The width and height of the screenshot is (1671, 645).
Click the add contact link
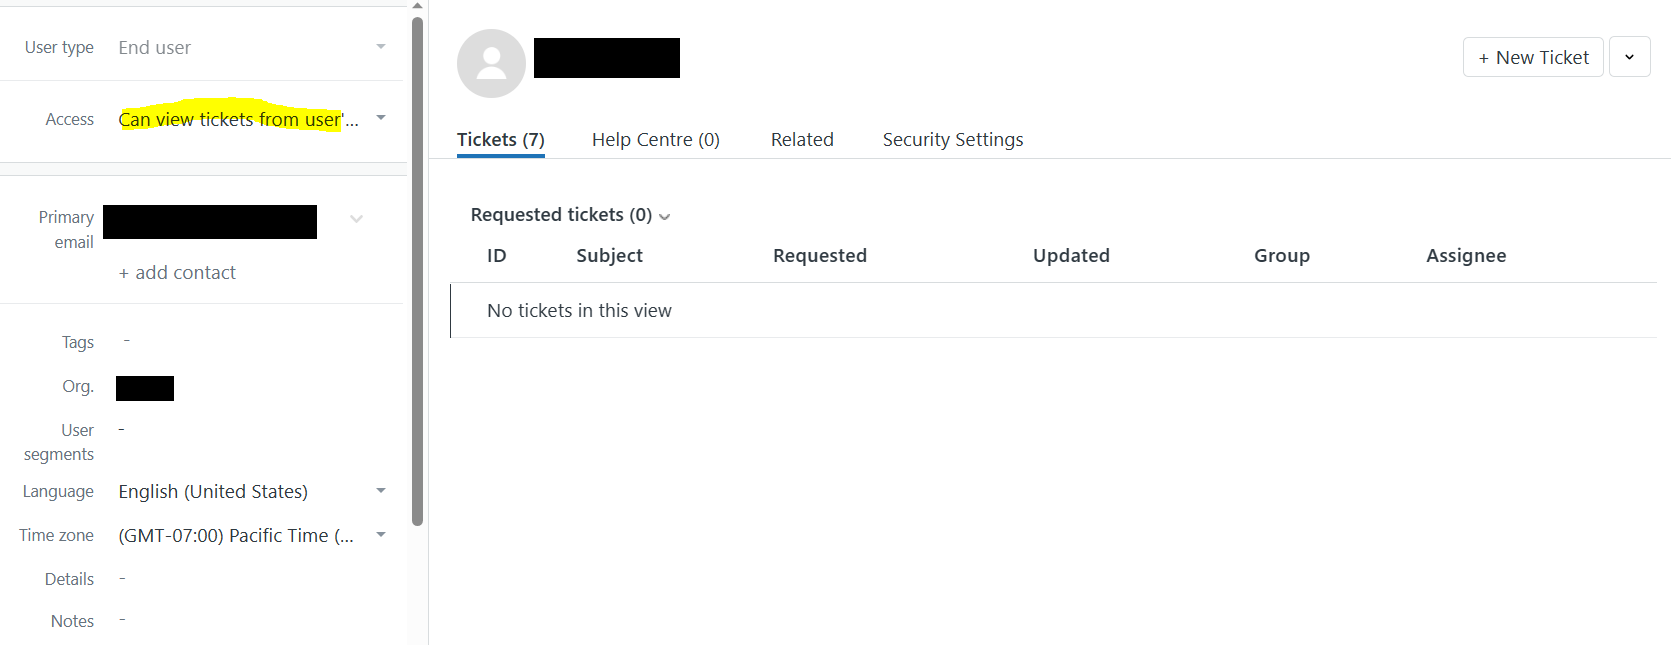pos(177,271)
